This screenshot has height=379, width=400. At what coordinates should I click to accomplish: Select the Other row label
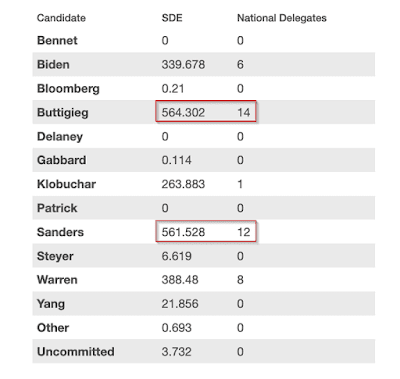tap(53, 328)
